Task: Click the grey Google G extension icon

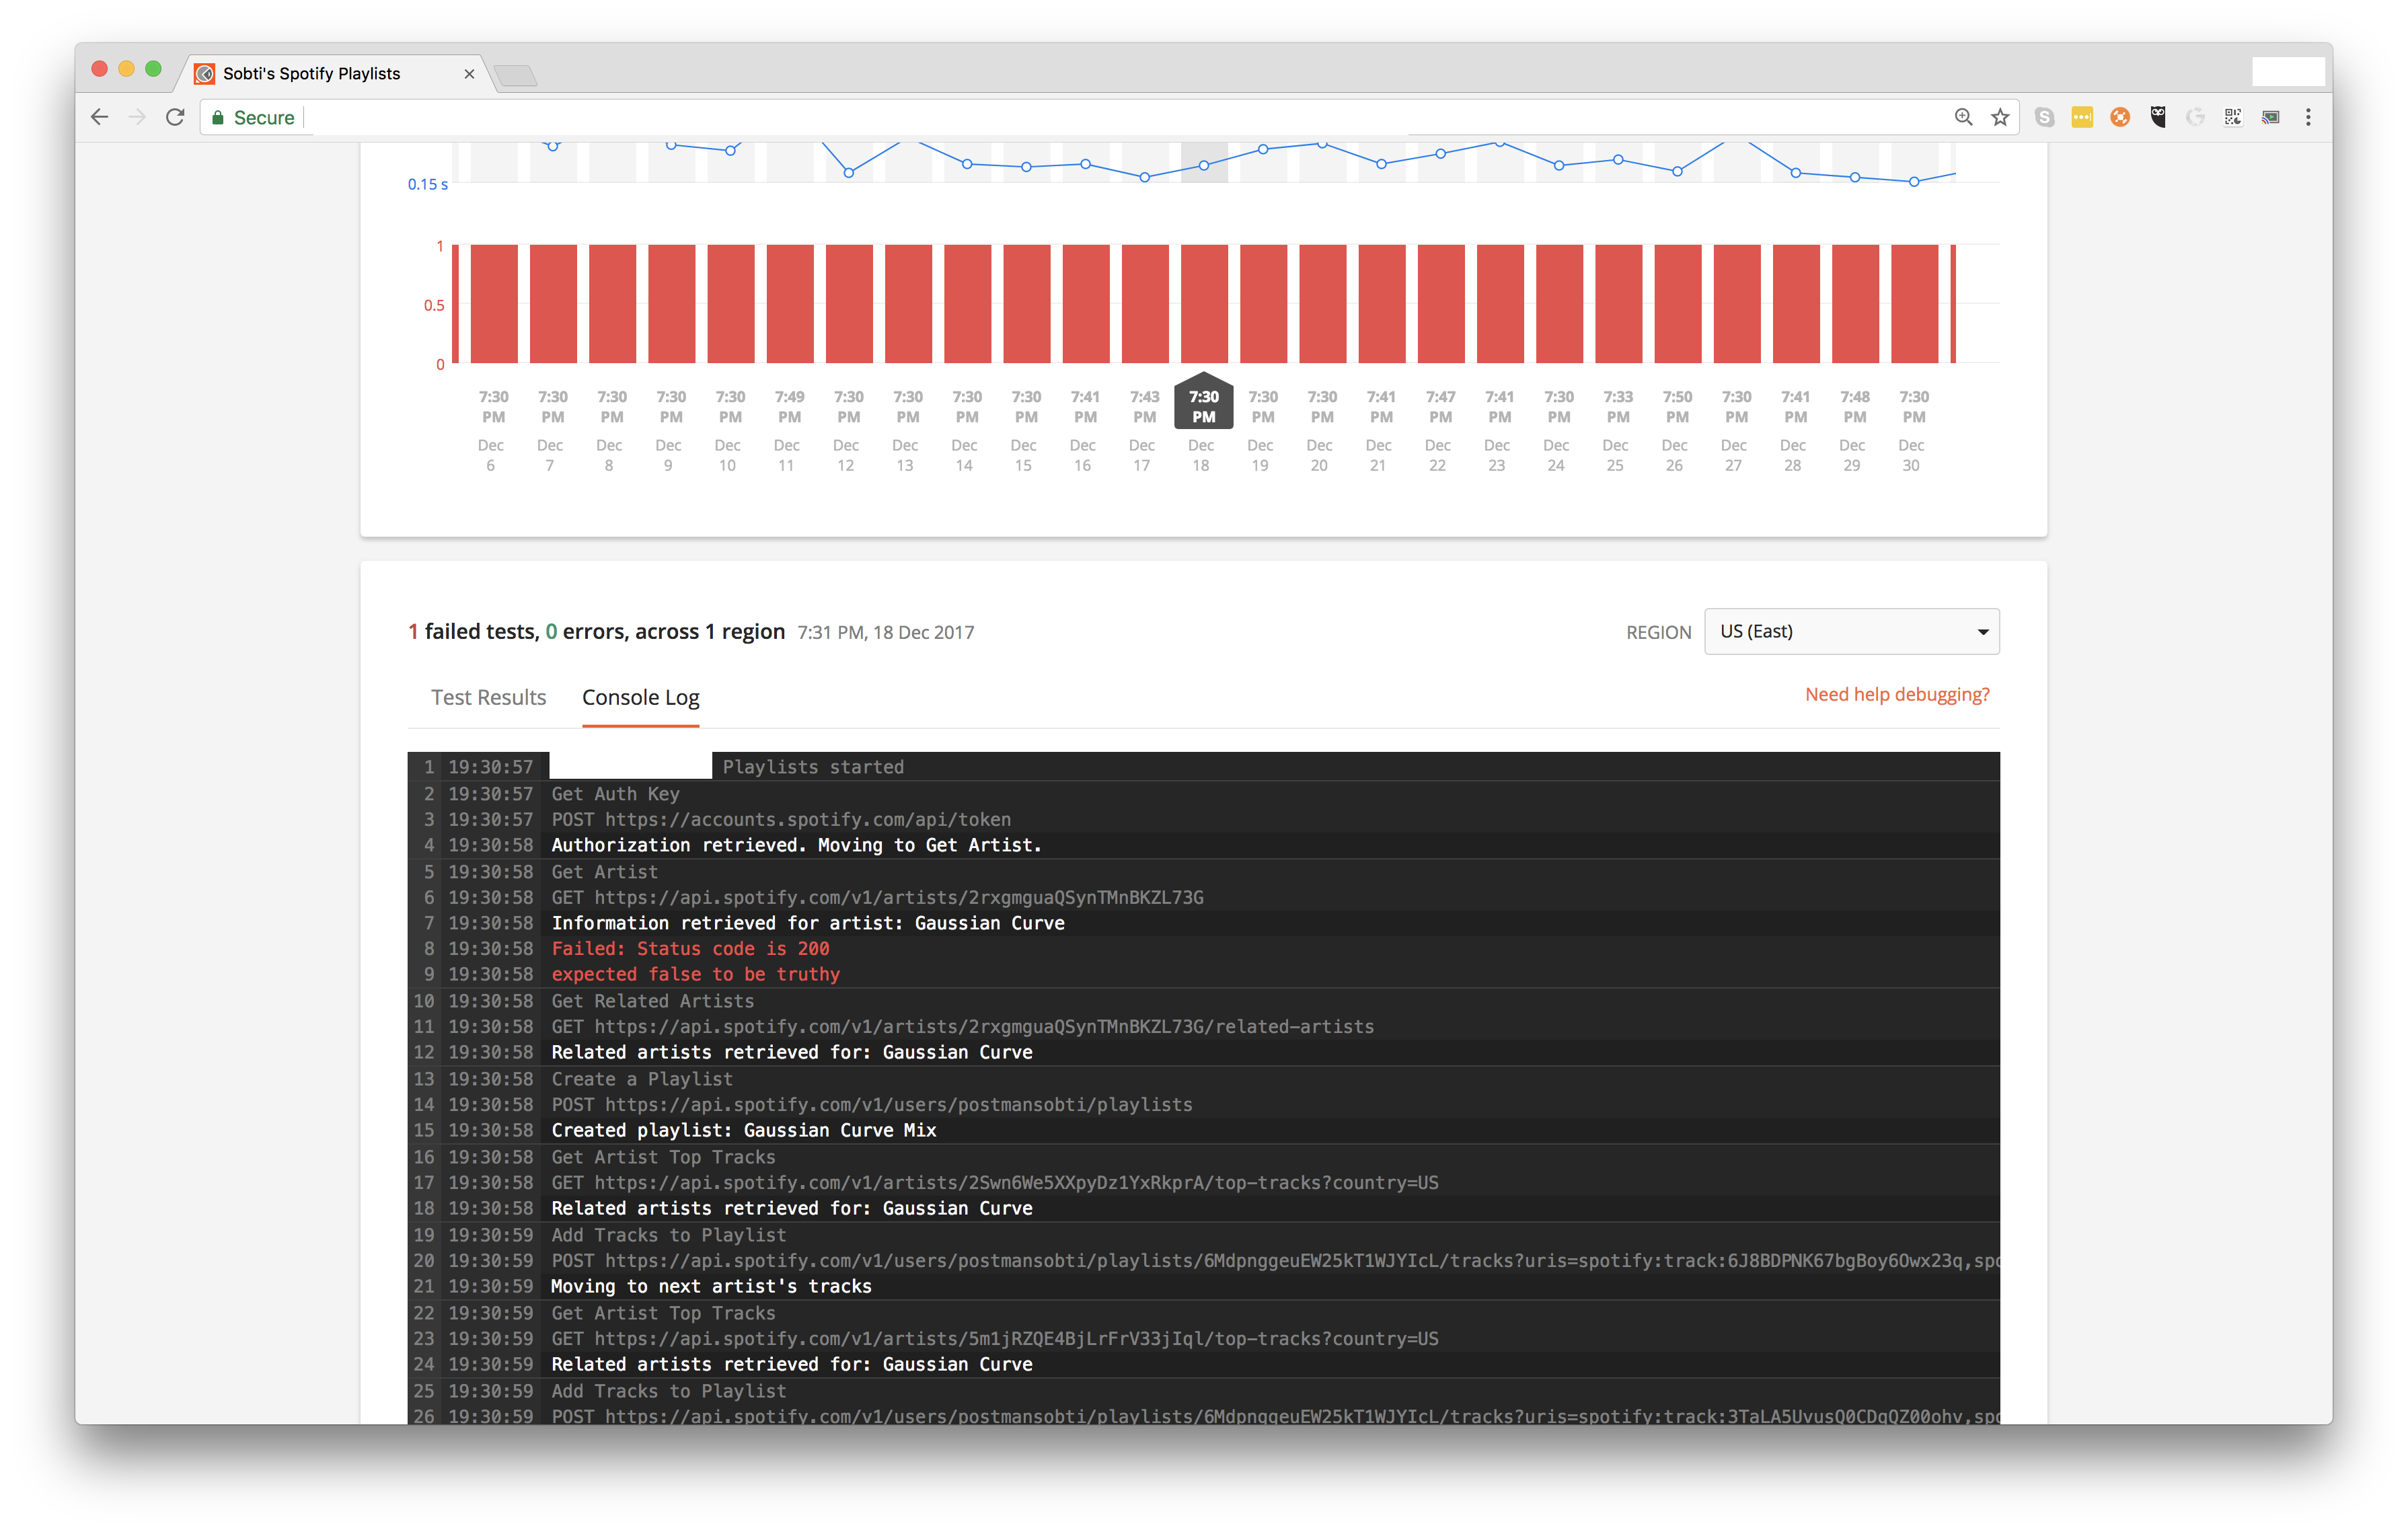Action: pos(2195,117)
